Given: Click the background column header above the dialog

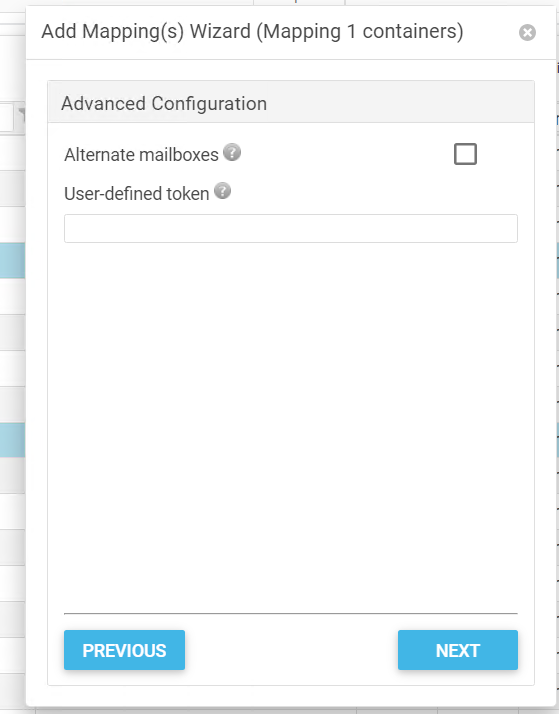Looking at the screenshot, I should 299,2.
